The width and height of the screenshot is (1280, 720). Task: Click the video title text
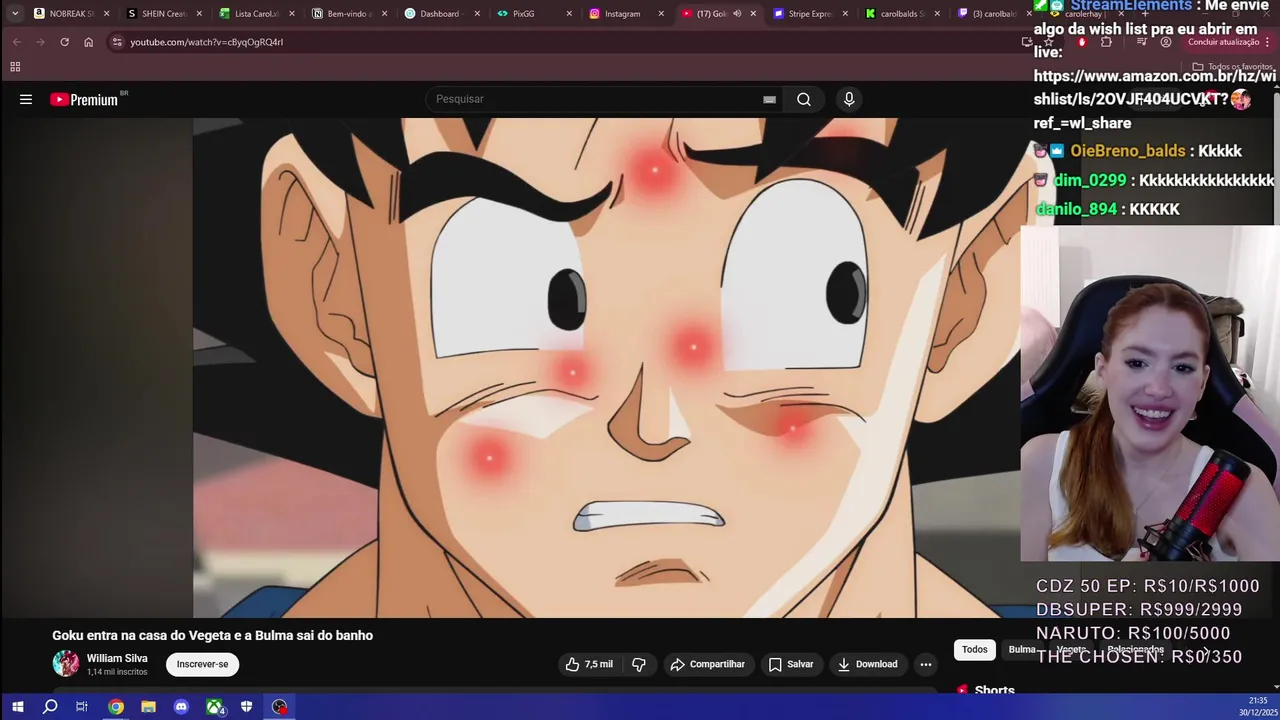point(212,635)
